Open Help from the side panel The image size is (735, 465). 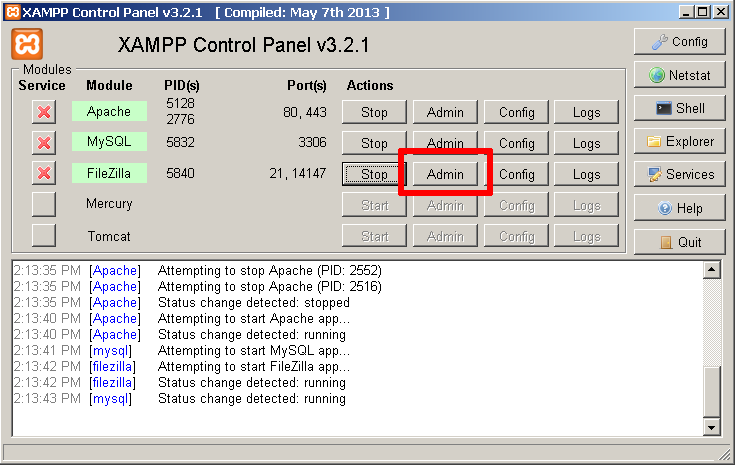679,208
